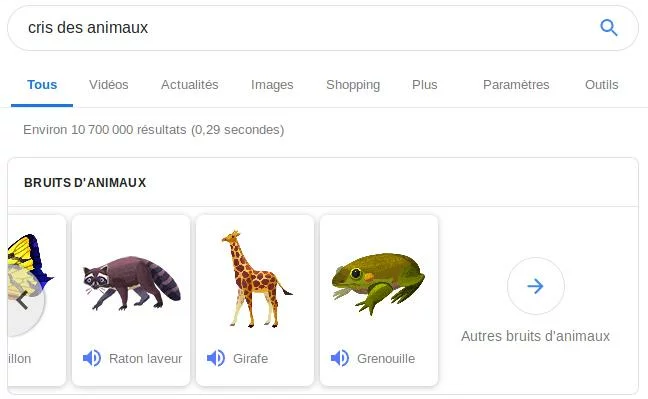This screenshot has height=399, width=648.
Task: Open the Images tab
Action: pyautogui.click(x=272, y=85)
